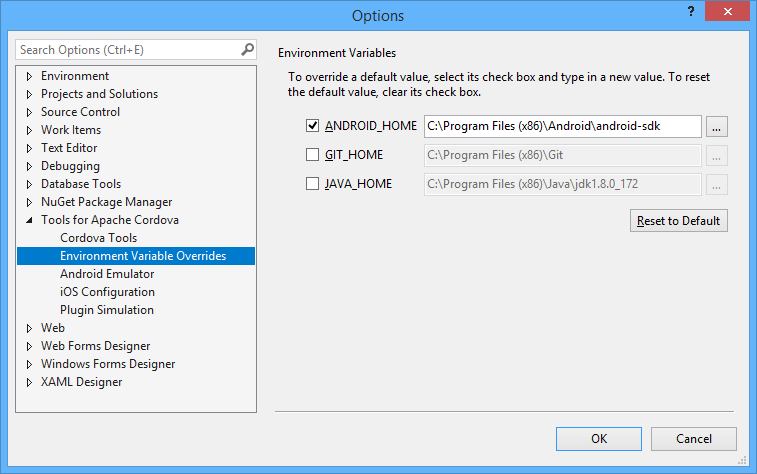This screenshot has height=474, width=757.
Task: Open the Android Emulator options page
Action: pyautogui.click(x=107, y=274)
